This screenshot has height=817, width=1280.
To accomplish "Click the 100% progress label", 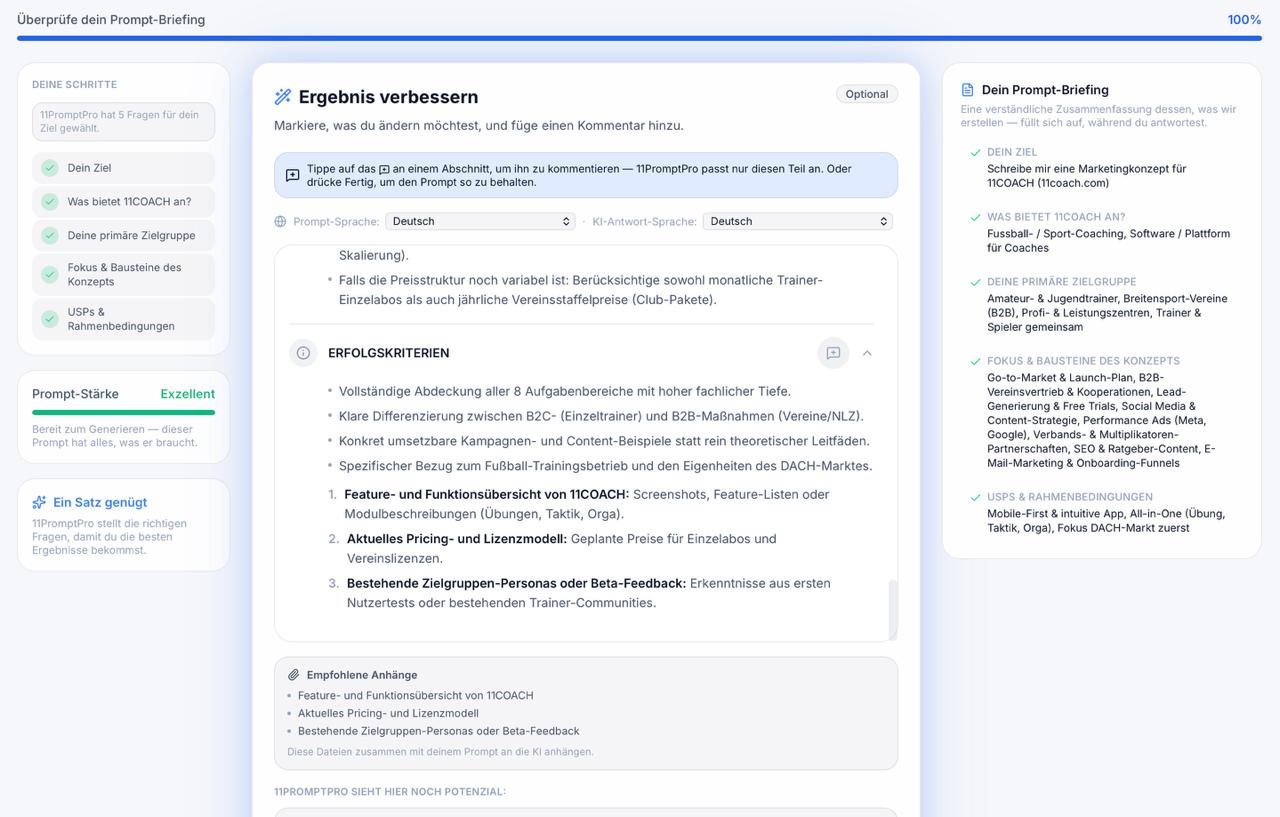I will coord(1244,20).
